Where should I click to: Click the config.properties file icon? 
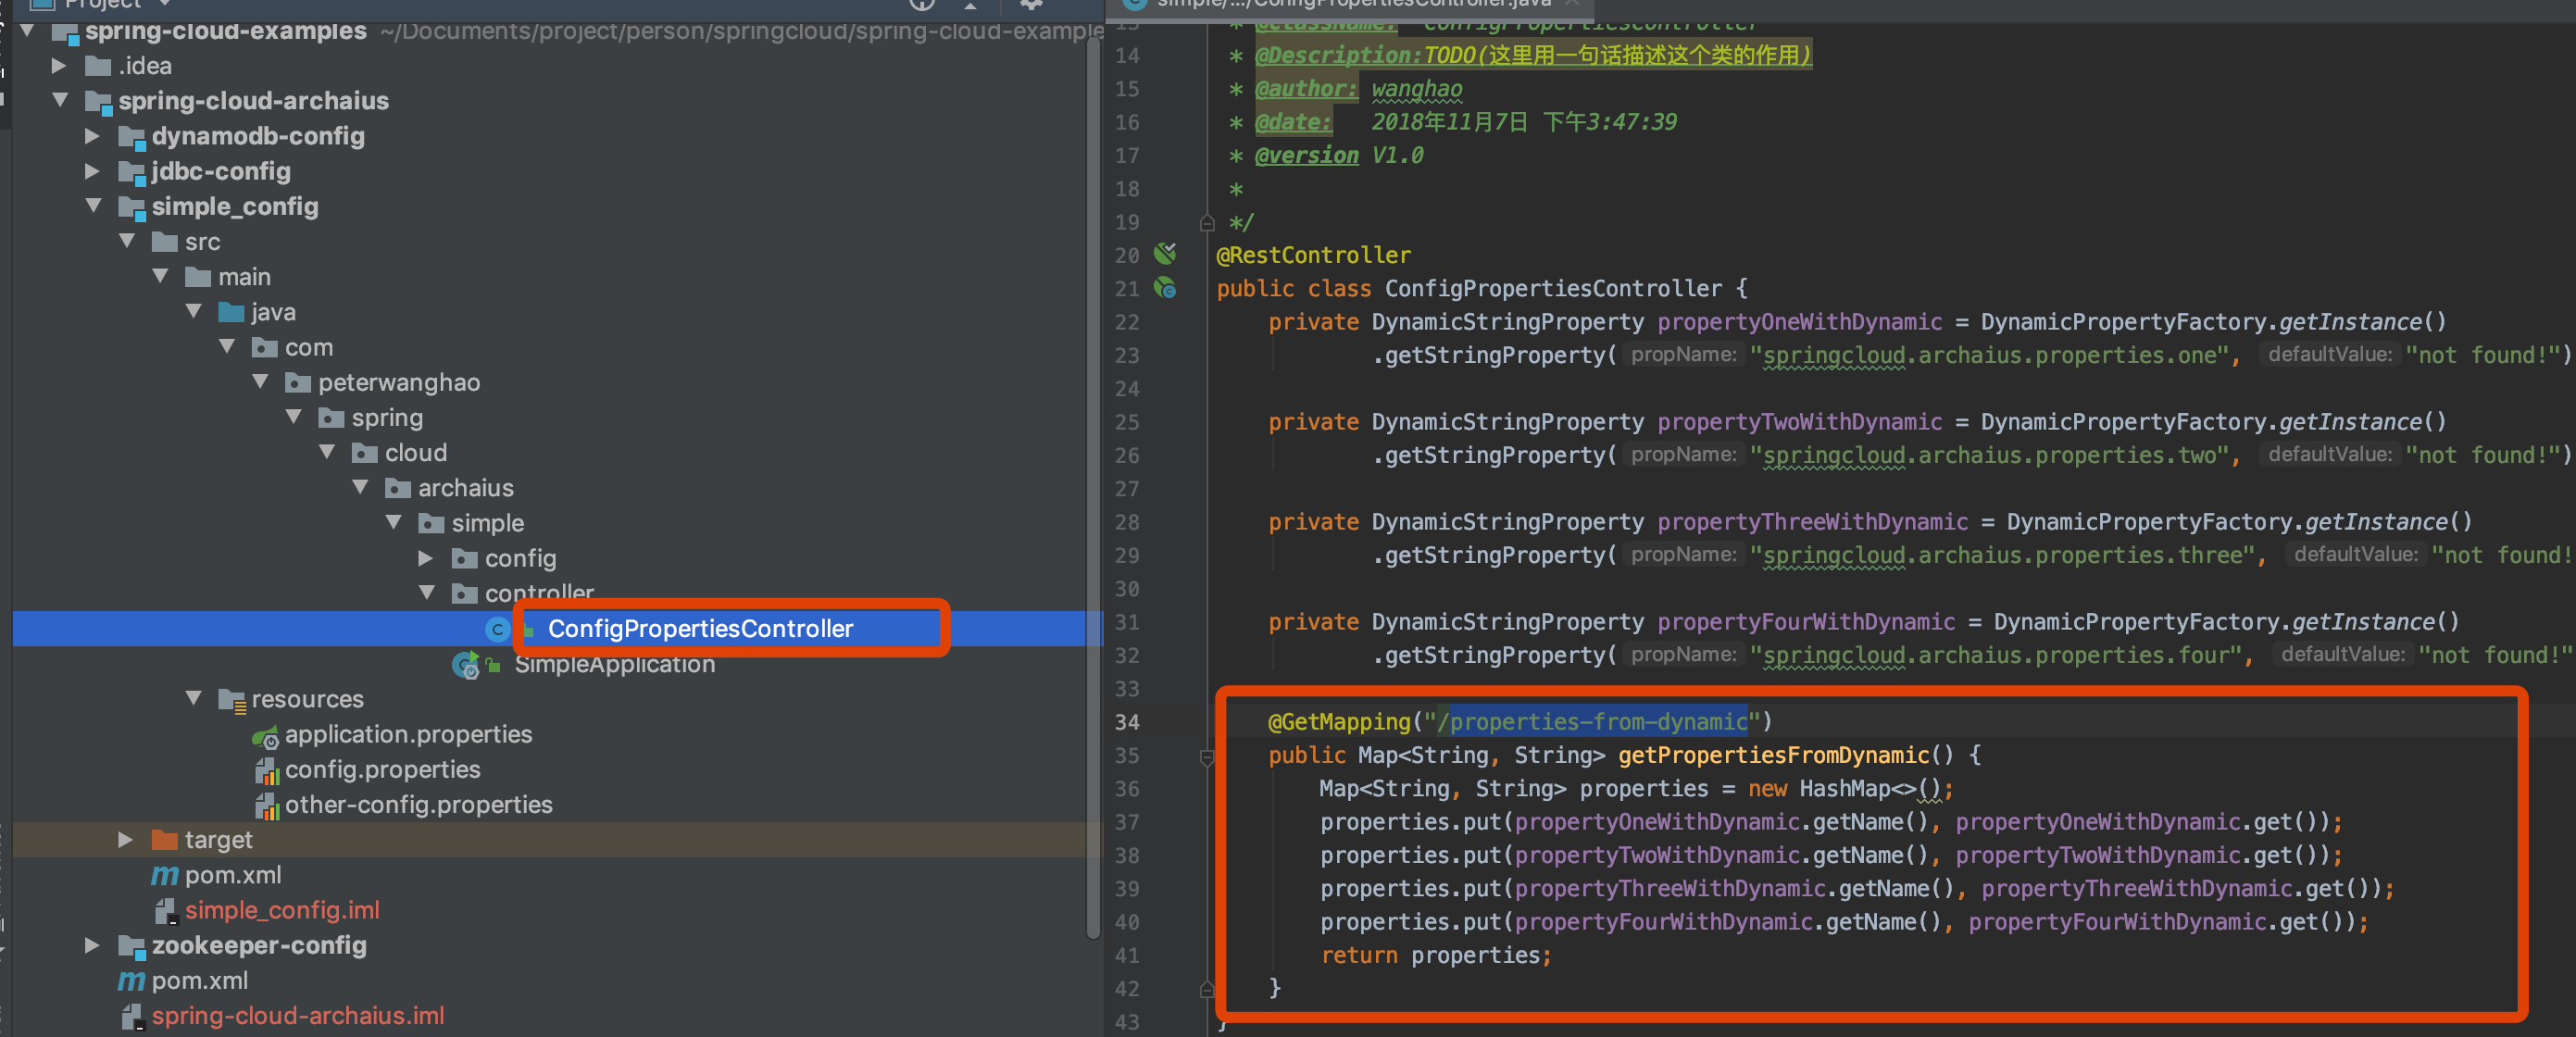(265, 771)
